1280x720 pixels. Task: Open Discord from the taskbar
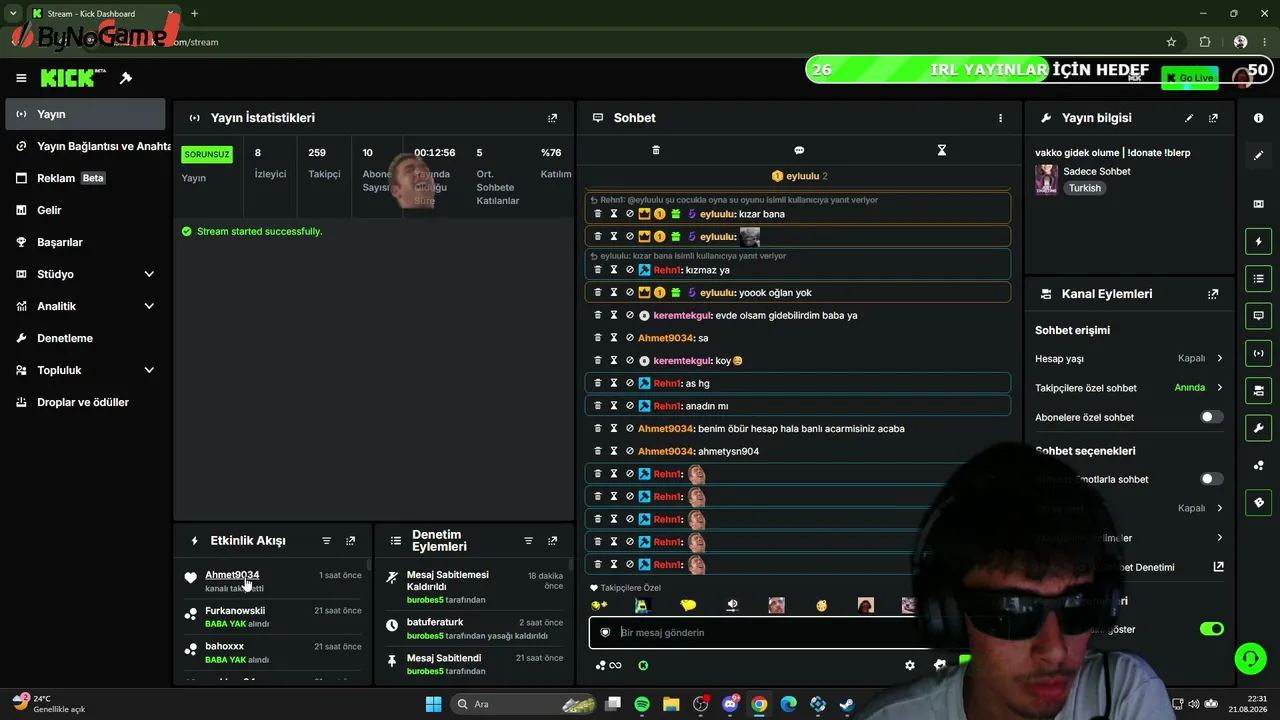pos(730,704)
